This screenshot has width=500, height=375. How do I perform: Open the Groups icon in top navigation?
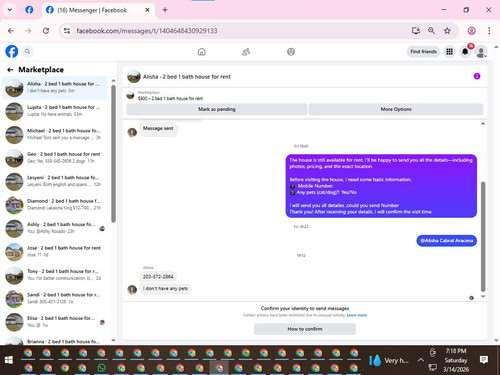[291, 52]
